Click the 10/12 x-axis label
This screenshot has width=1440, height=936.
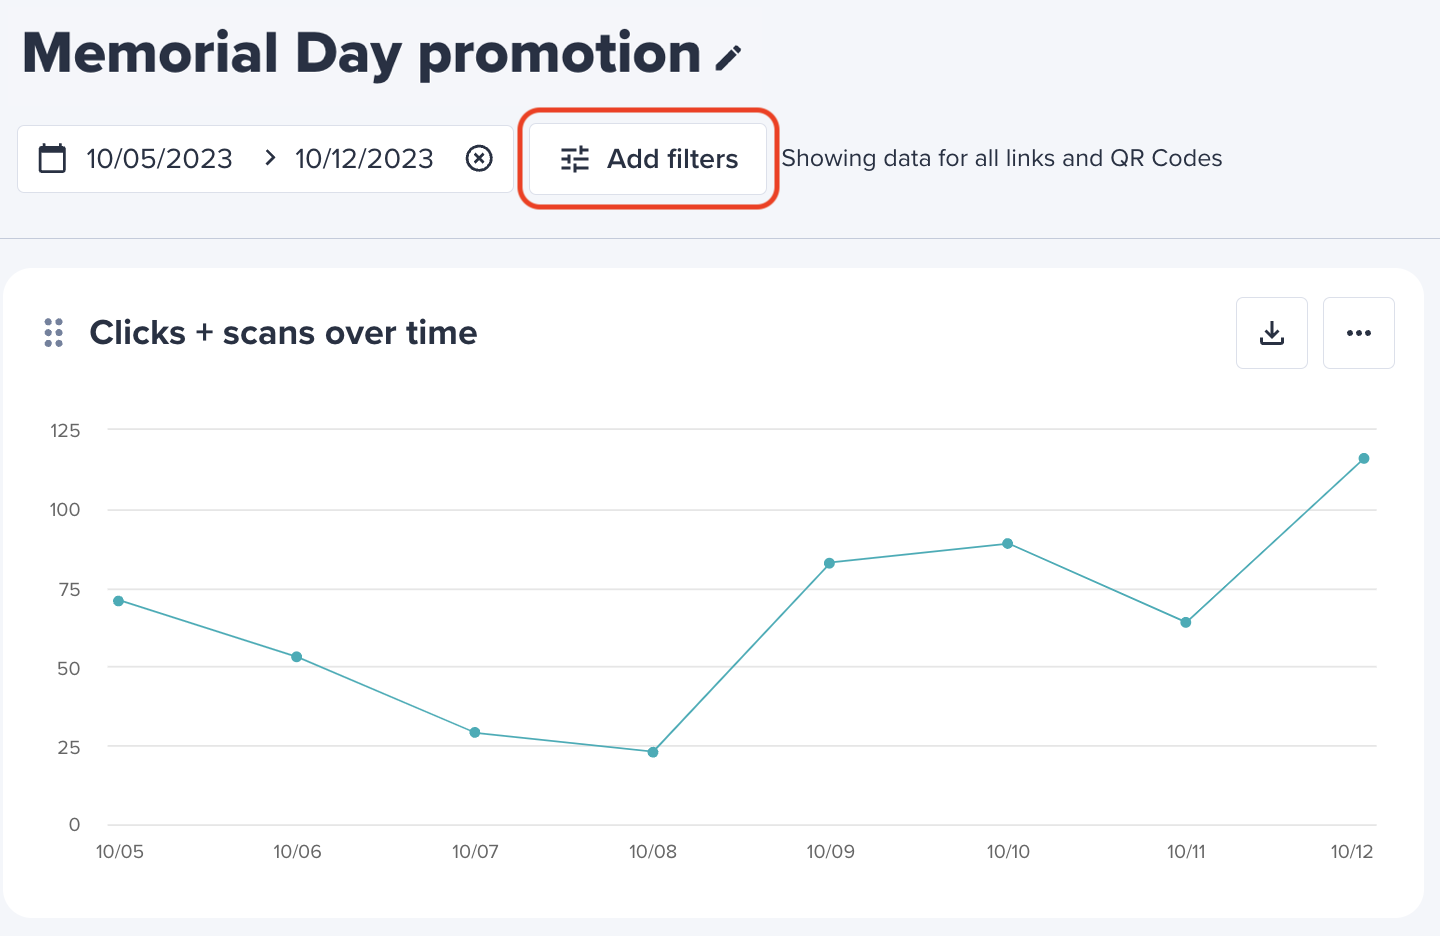(x=1352, y=852)
